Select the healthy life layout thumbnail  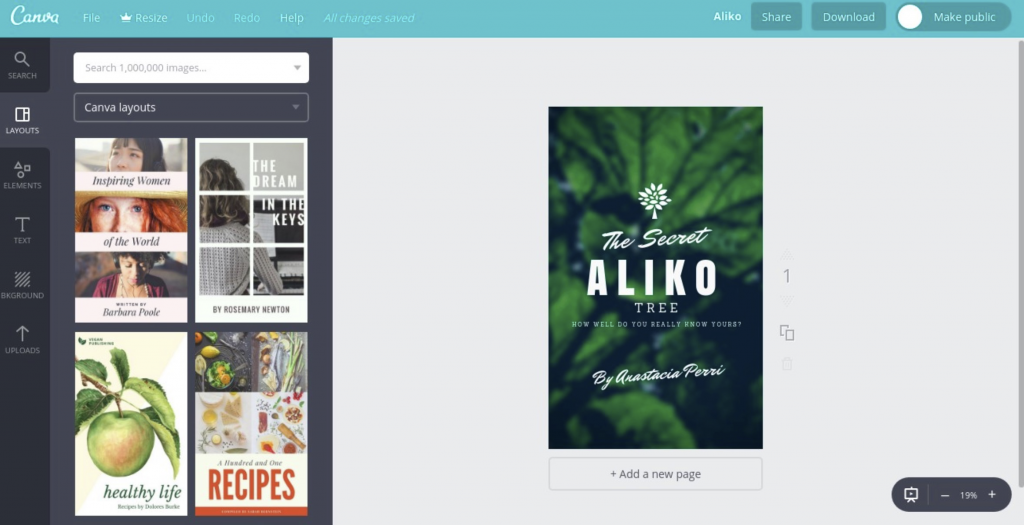[x=131, y=424]
